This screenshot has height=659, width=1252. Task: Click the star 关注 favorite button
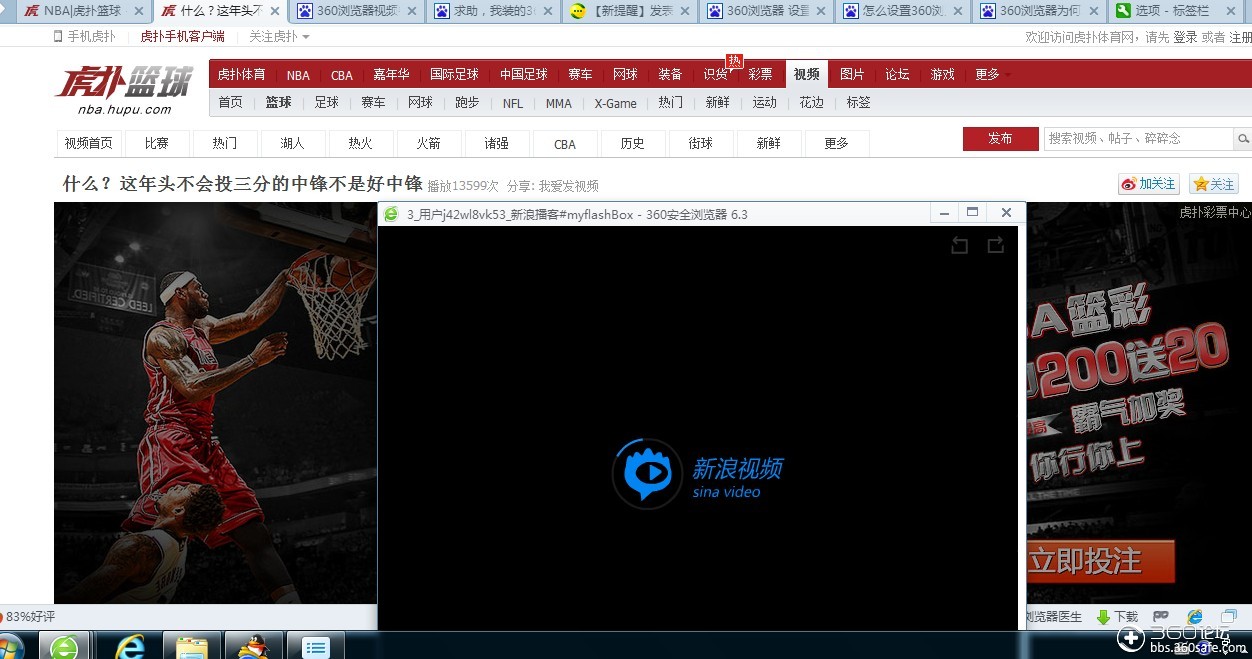1214,184
